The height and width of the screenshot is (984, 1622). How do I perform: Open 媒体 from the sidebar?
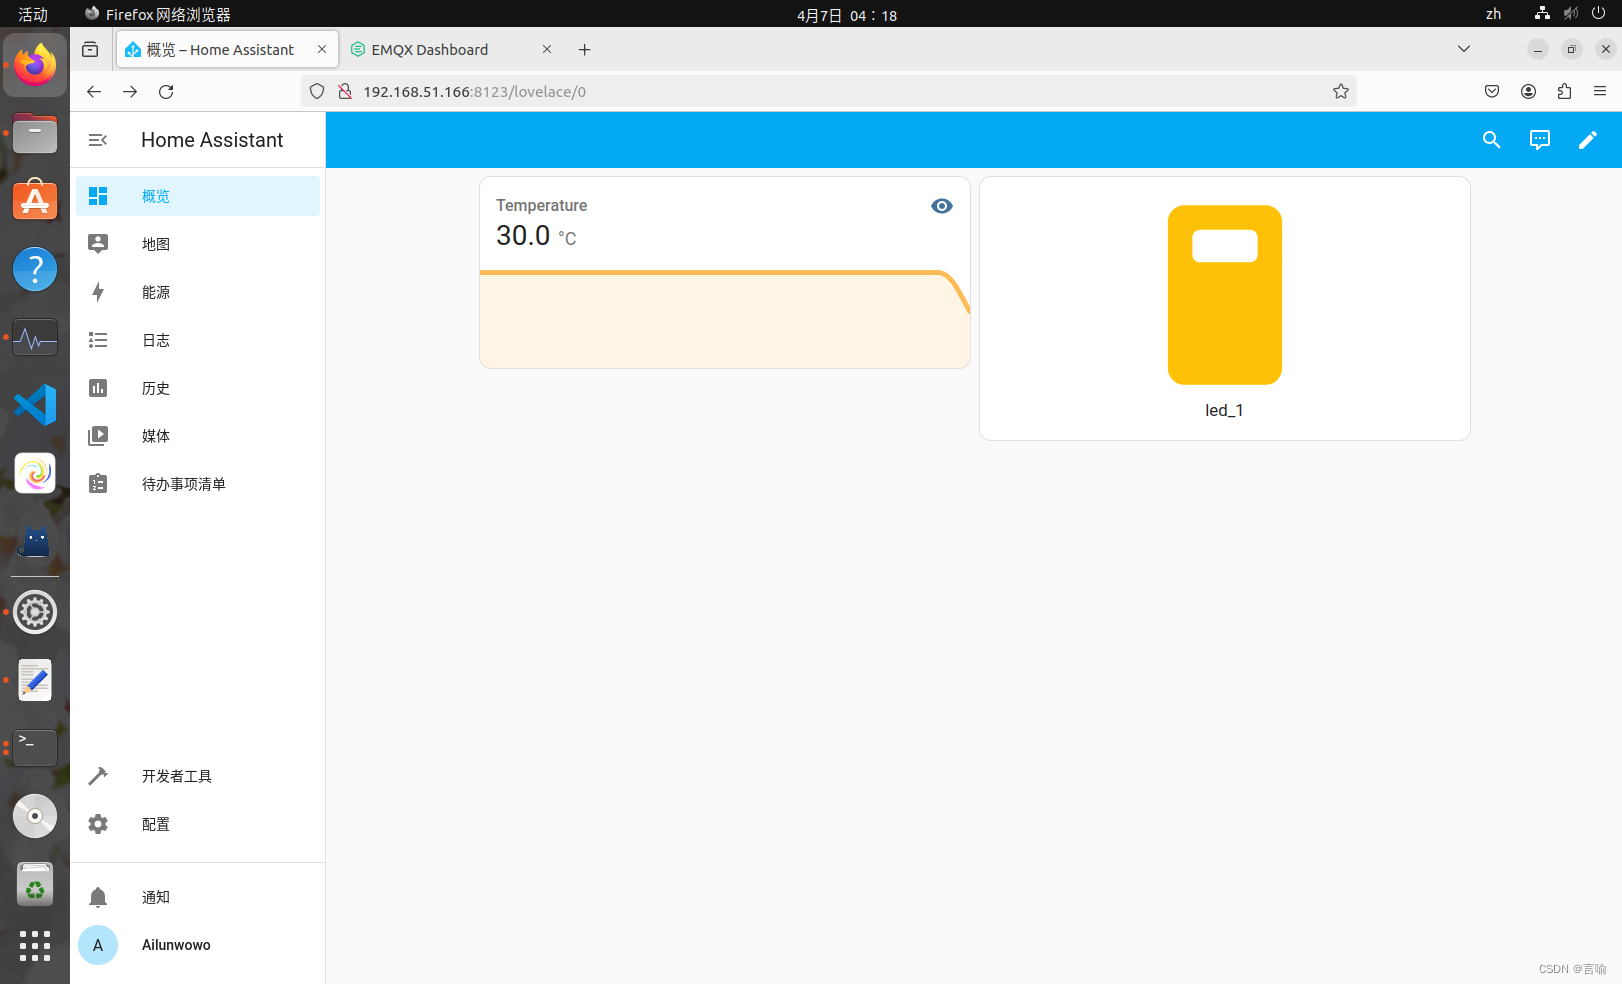point(156,435)
